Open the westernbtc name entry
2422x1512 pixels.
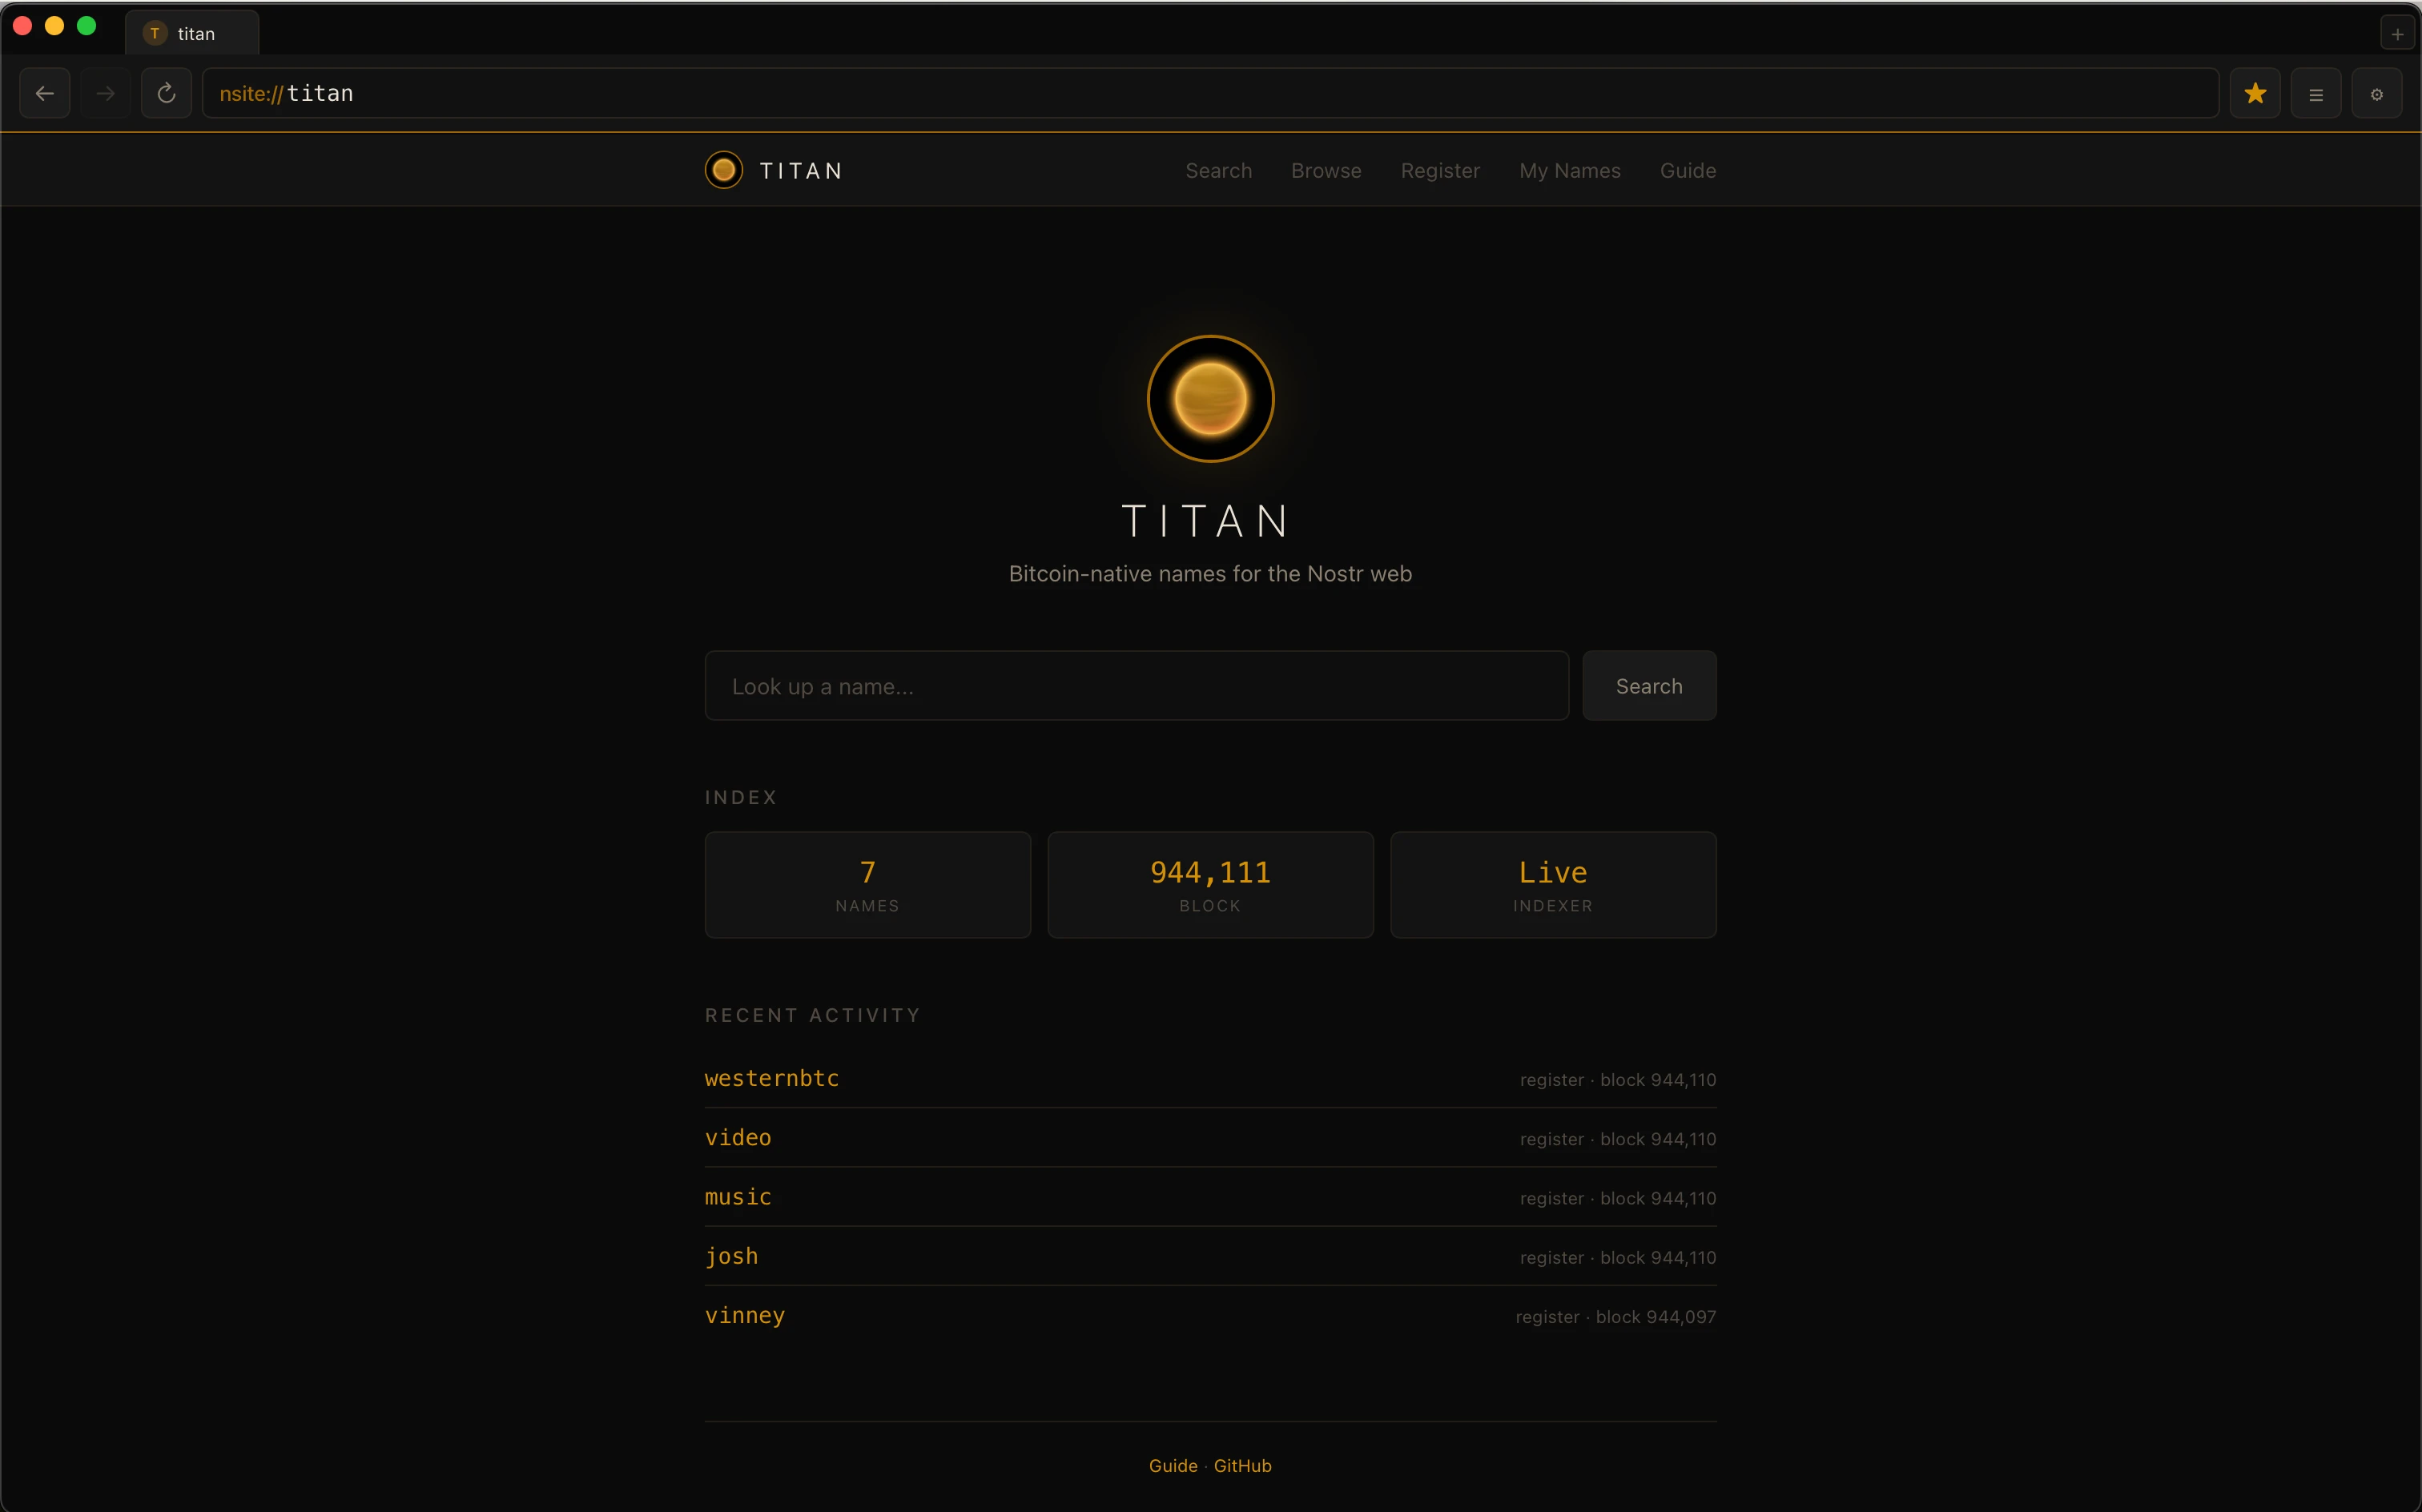pyautogui.click(x=771, y=1078)
